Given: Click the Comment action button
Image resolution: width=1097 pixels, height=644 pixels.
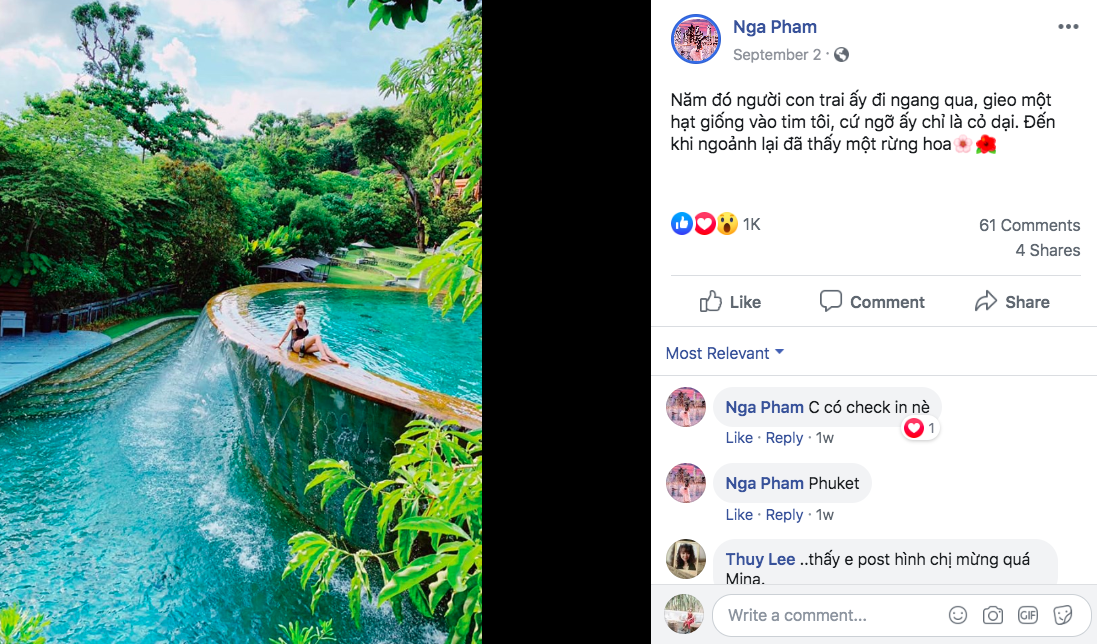Looking at the screenshot, I should click(872, 302).
